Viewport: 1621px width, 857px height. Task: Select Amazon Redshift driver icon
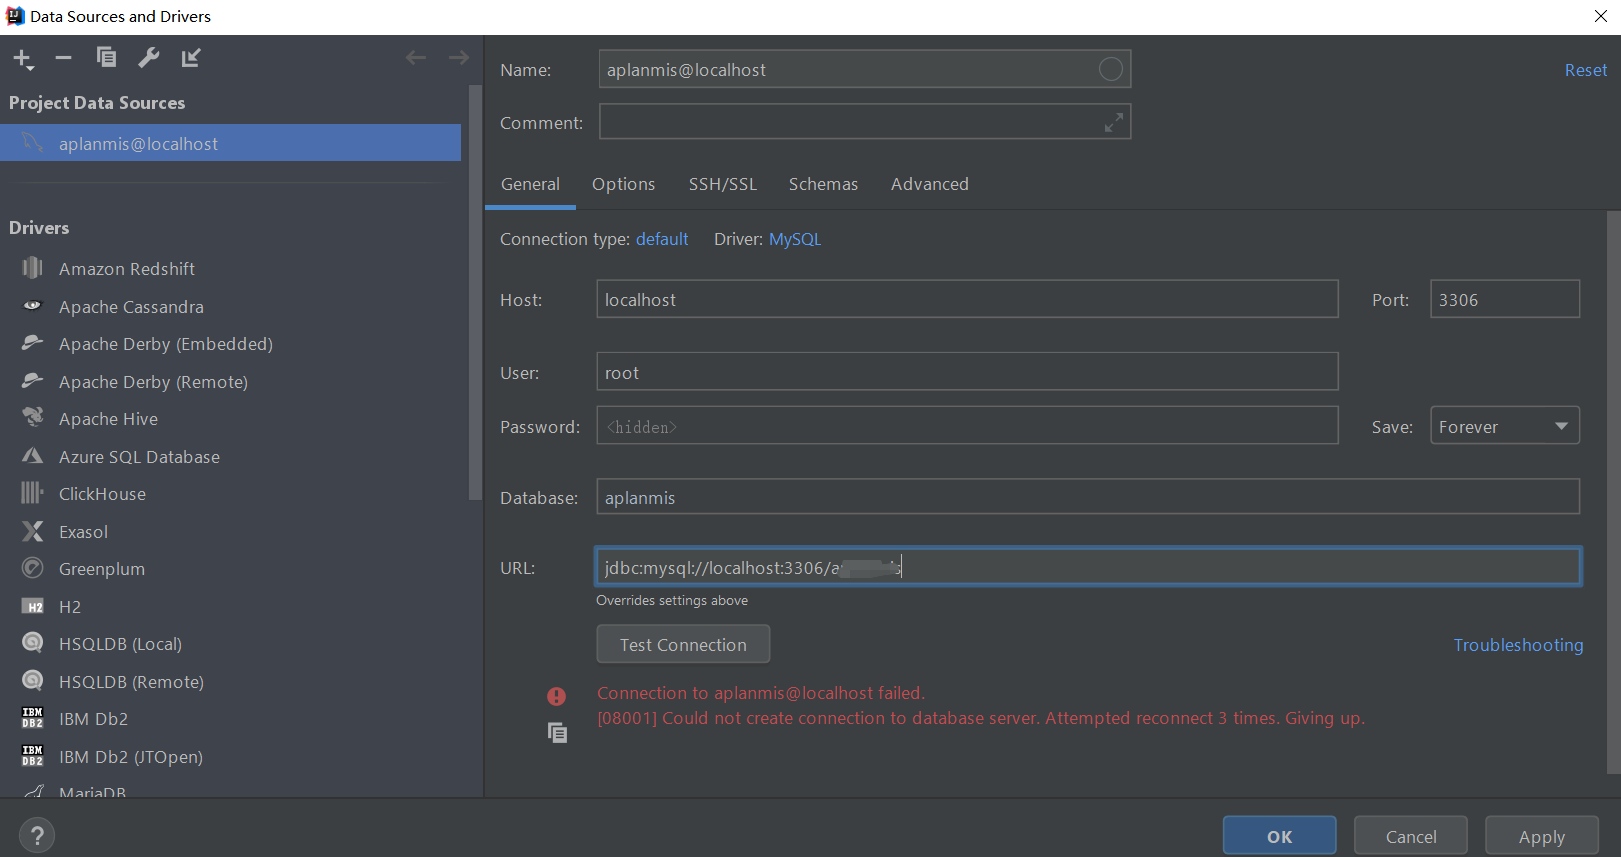click(x=33, y=268)
